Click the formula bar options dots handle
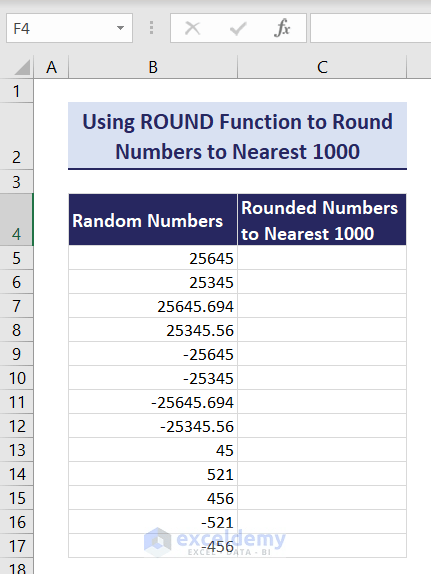The image size is (431, 574). 151,28
